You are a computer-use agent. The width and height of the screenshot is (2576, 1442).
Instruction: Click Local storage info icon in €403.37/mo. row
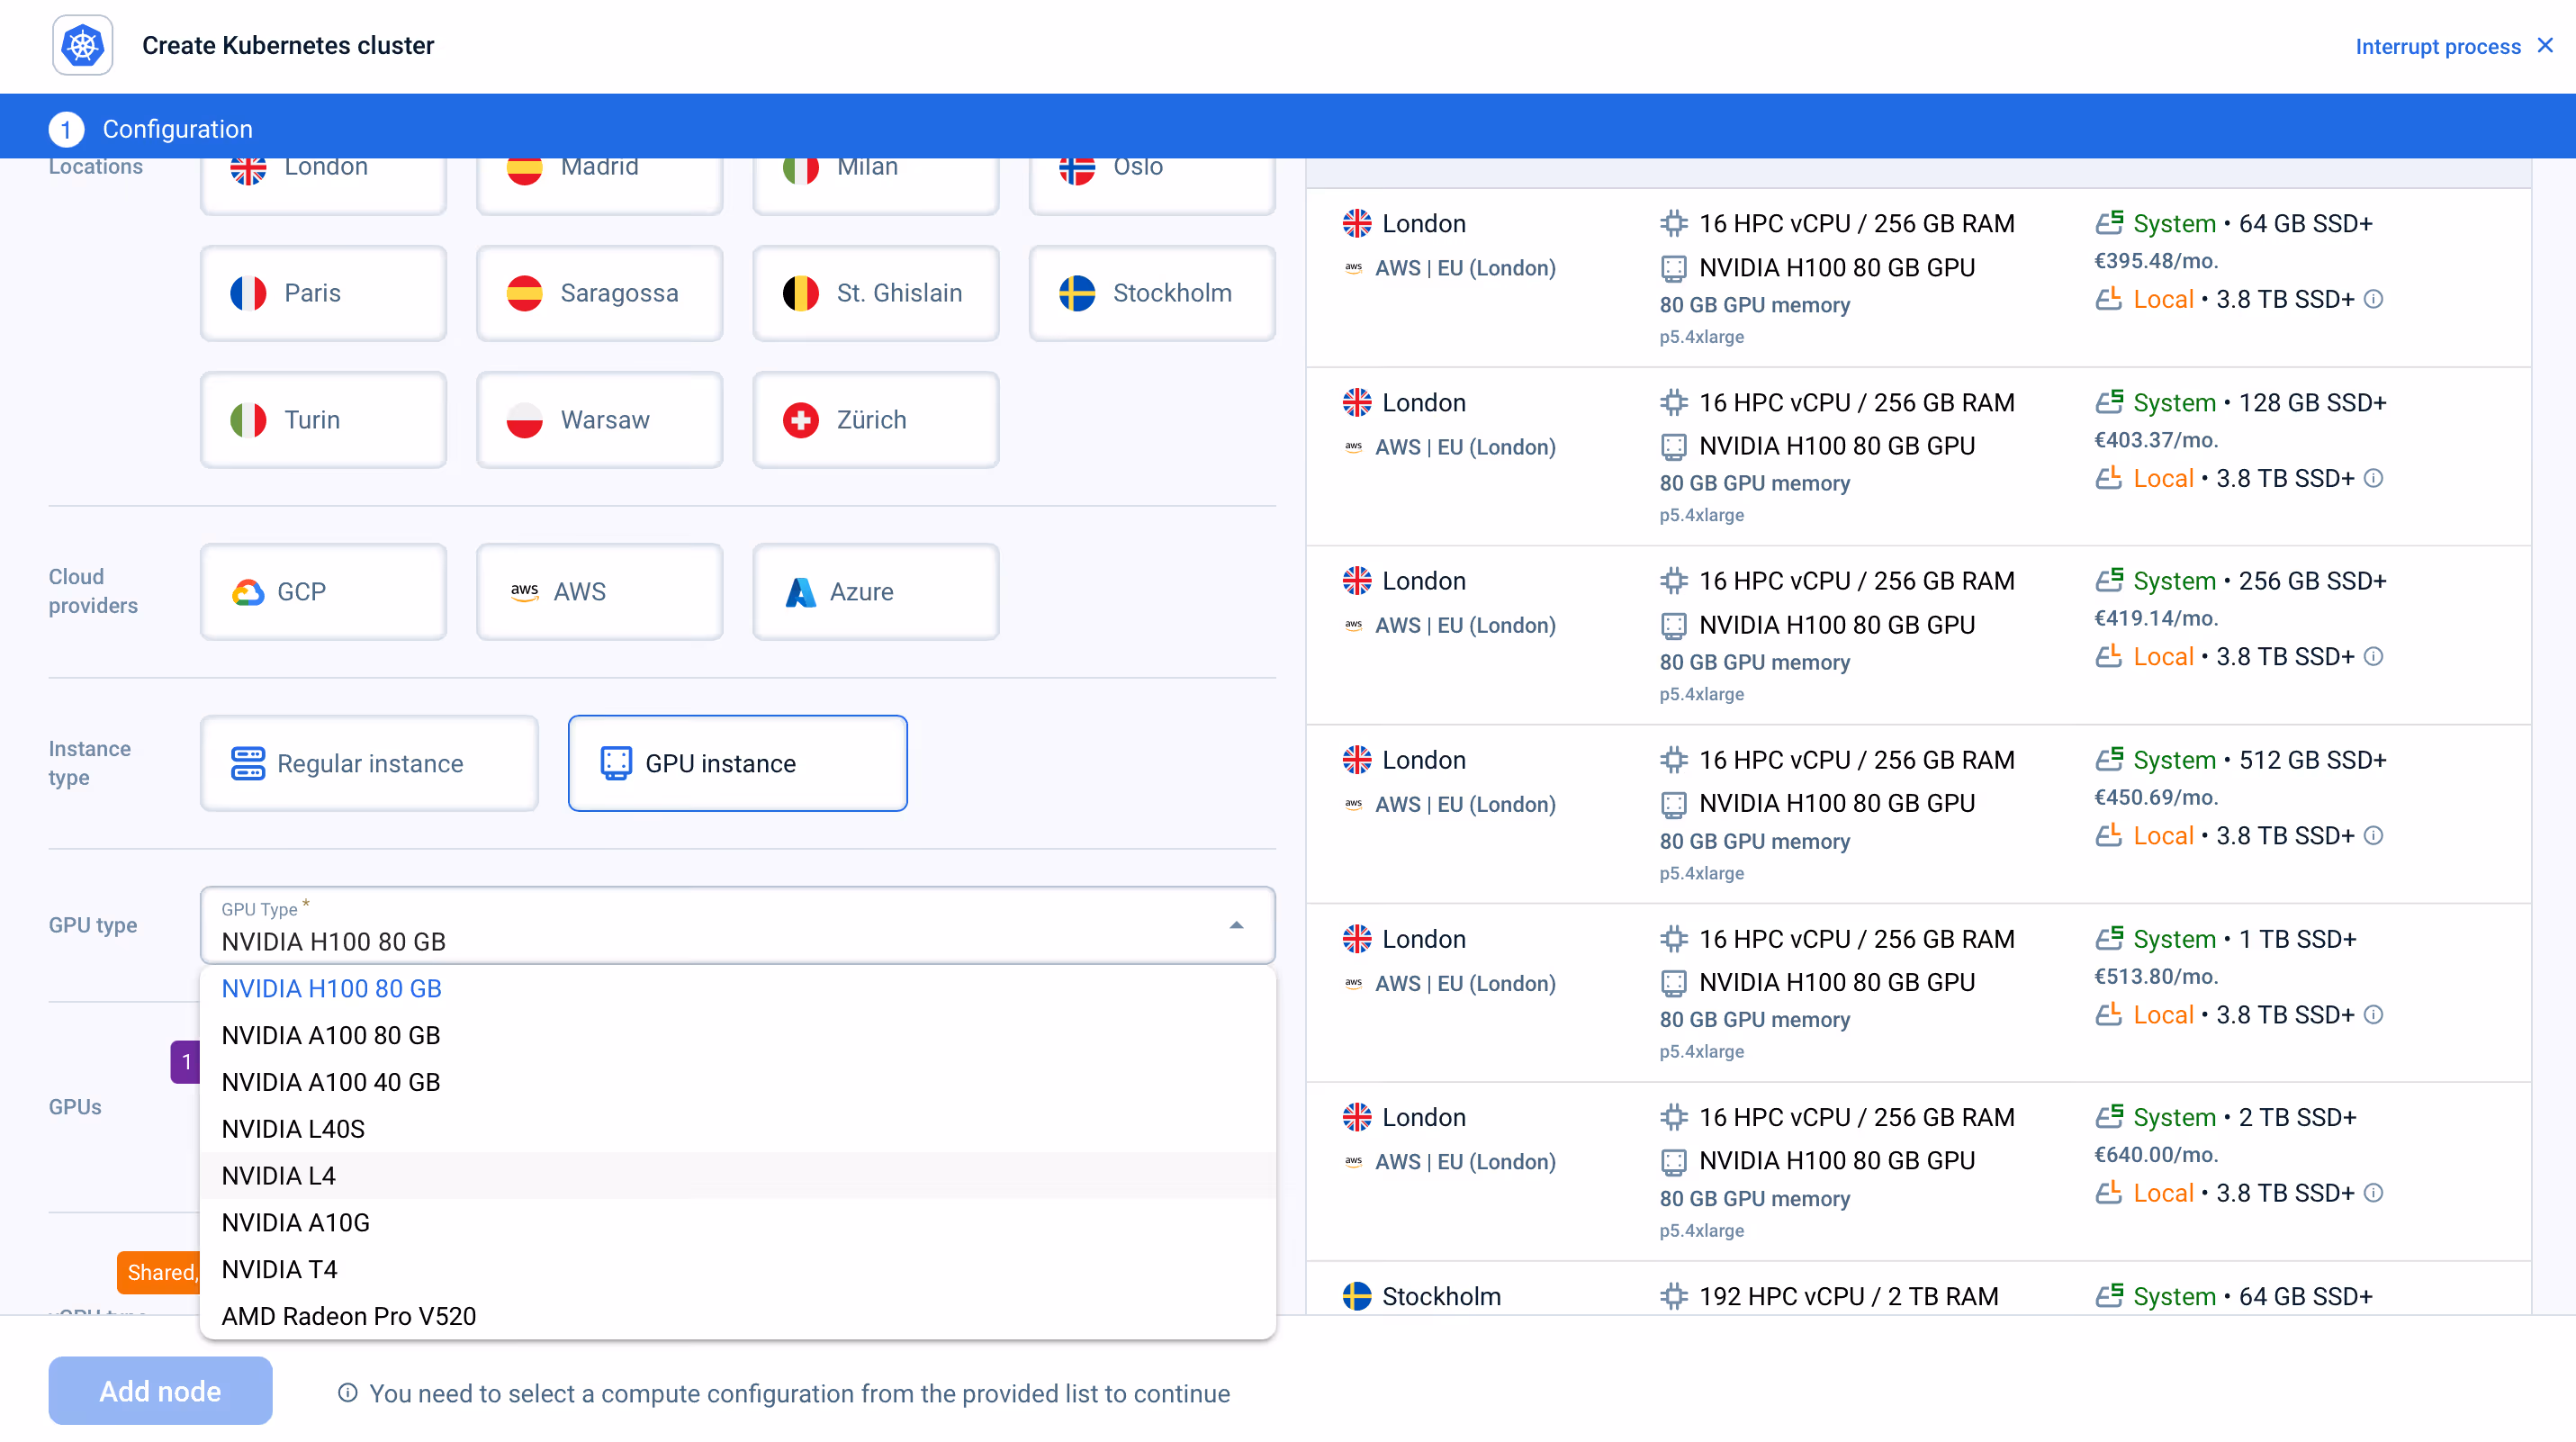(x=2373, y=478)
